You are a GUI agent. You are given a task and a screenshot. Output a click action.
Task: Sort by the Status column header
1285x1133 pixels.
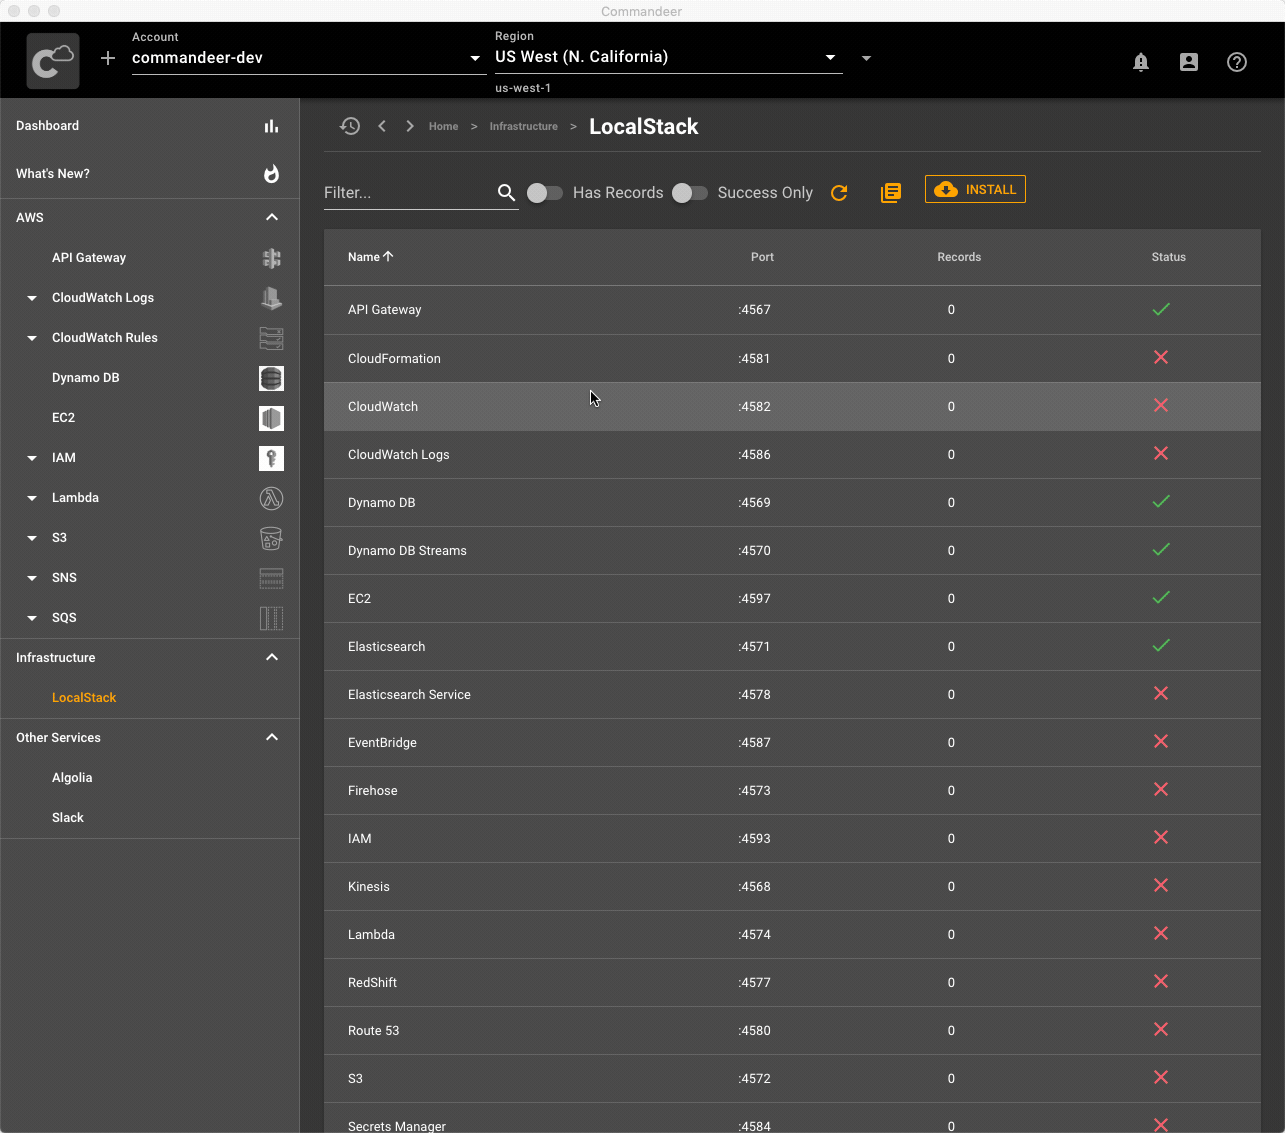point(1168,257)
